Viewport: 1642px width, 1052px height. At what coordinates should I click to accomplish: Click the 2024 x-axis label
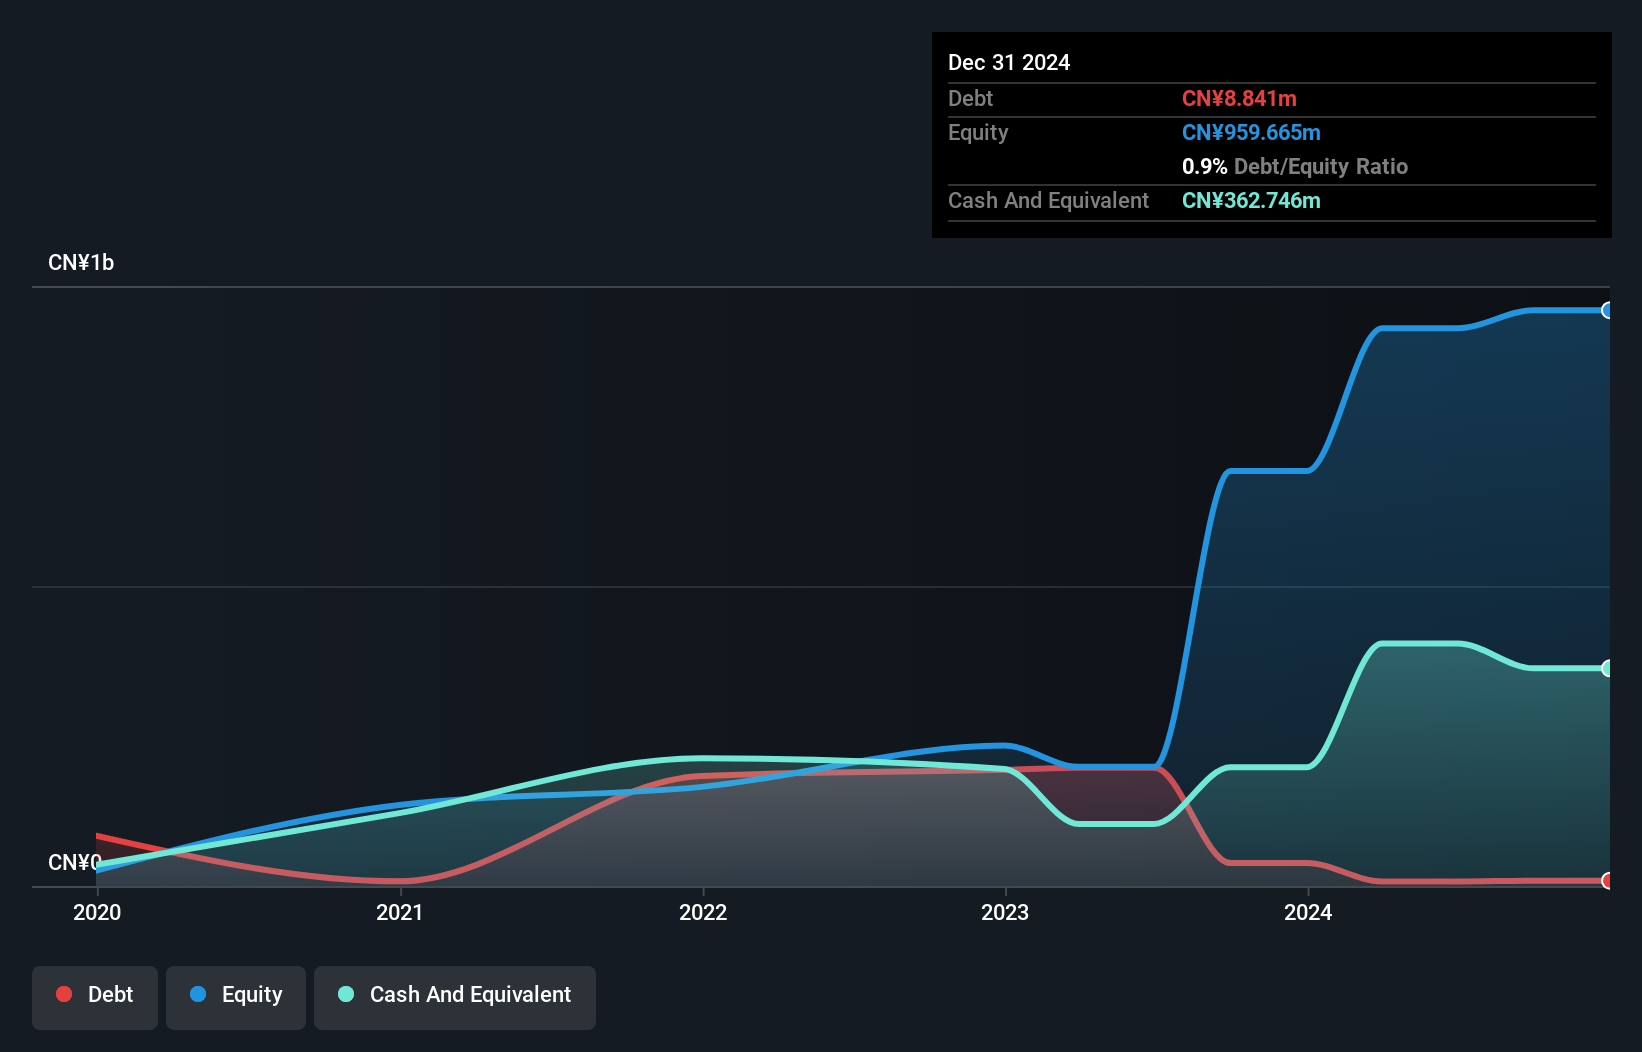1308,912
